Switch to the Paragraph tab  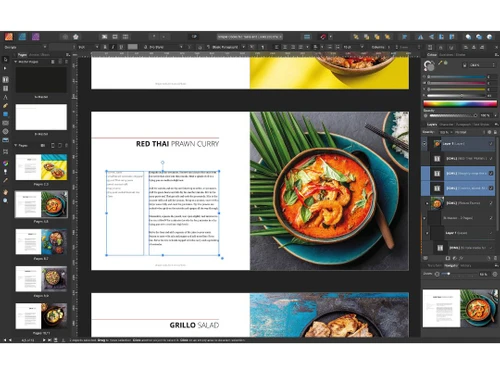coord(463,124)
